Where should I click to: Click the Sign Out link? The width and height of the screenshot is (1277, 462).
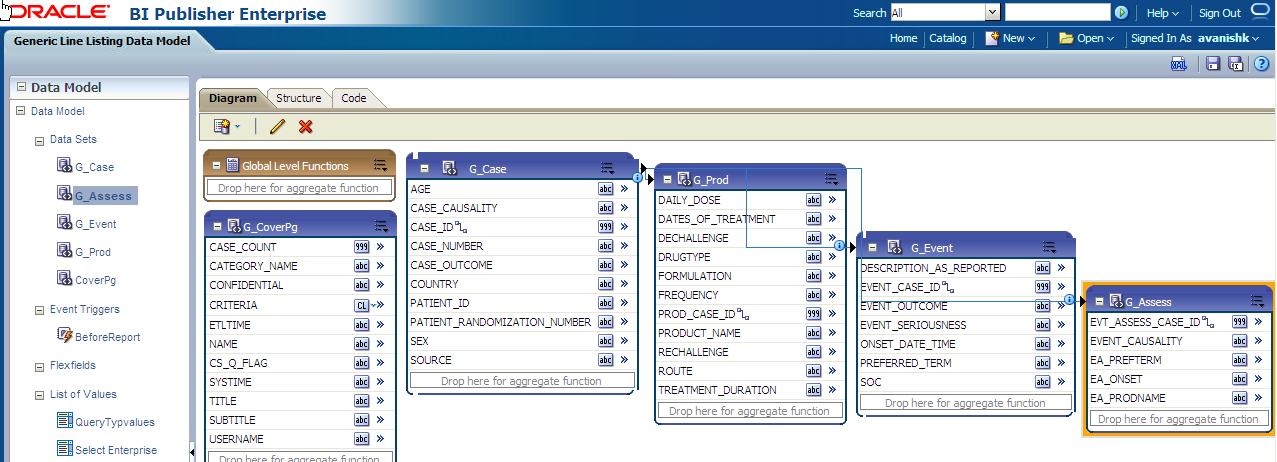pos(1220,13)
